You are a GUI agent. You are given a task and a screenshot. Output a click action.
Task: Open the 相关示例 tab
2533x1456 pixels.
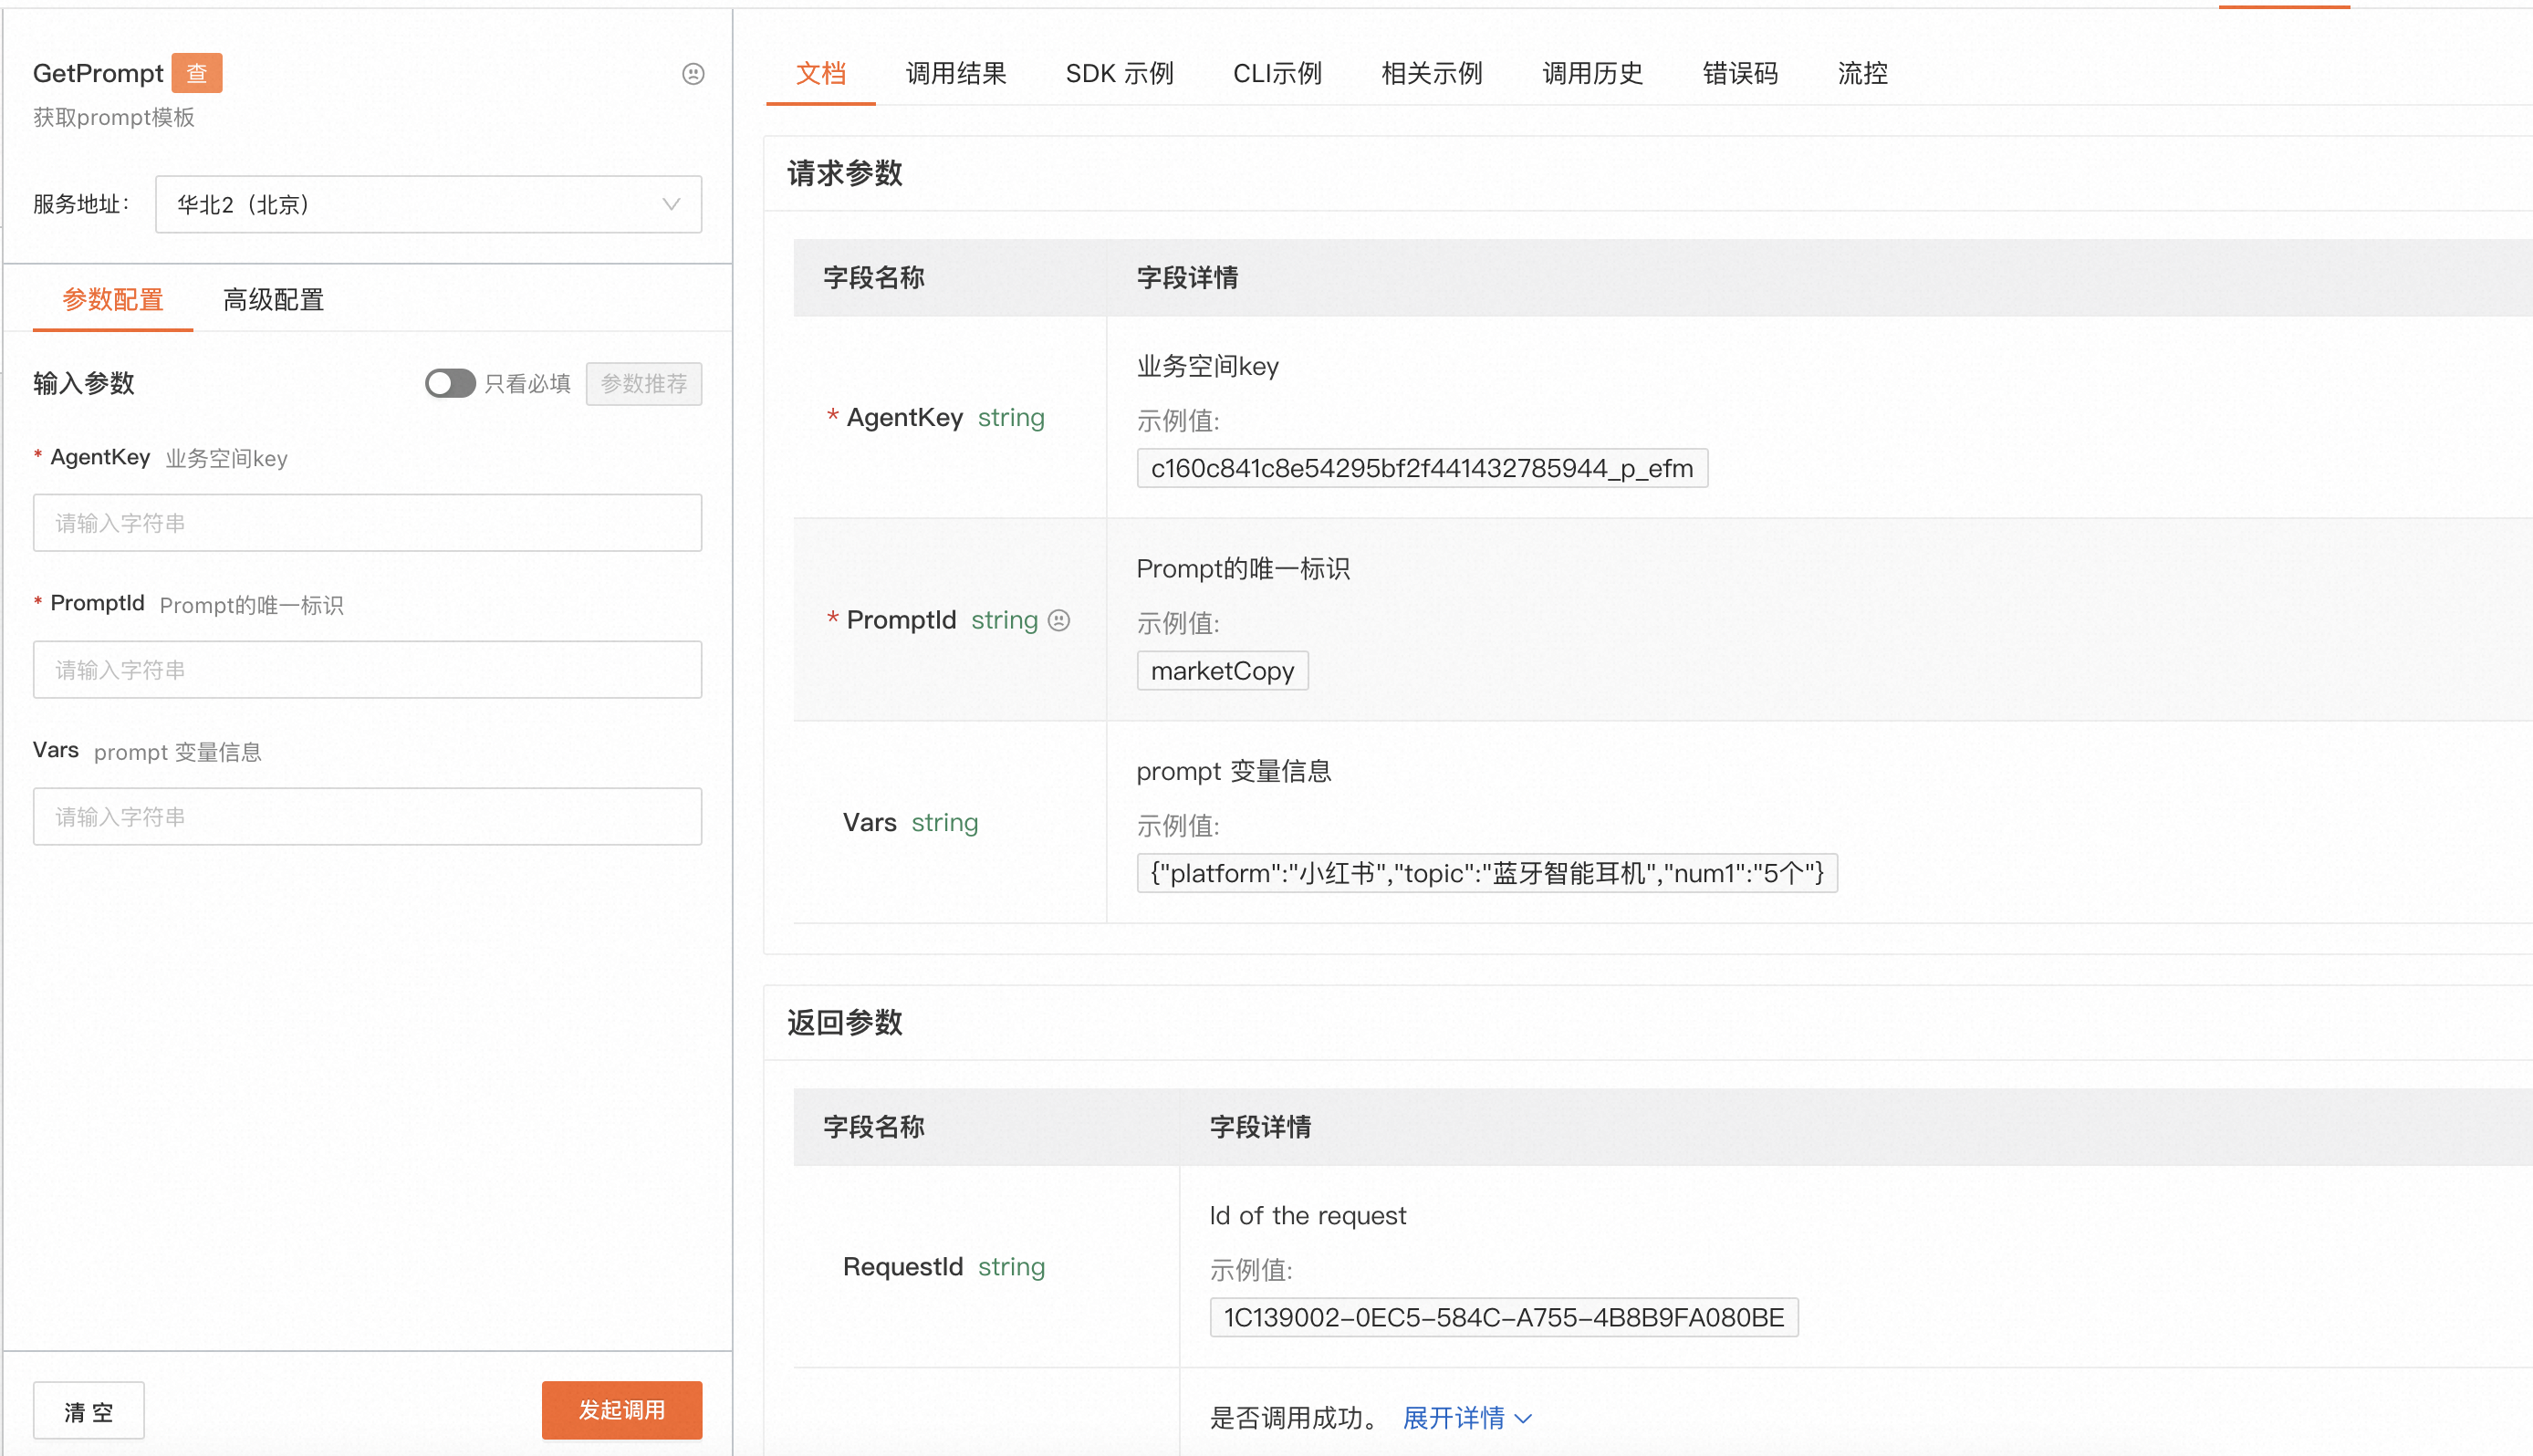pyautogui.click(x=1432, y=73)
